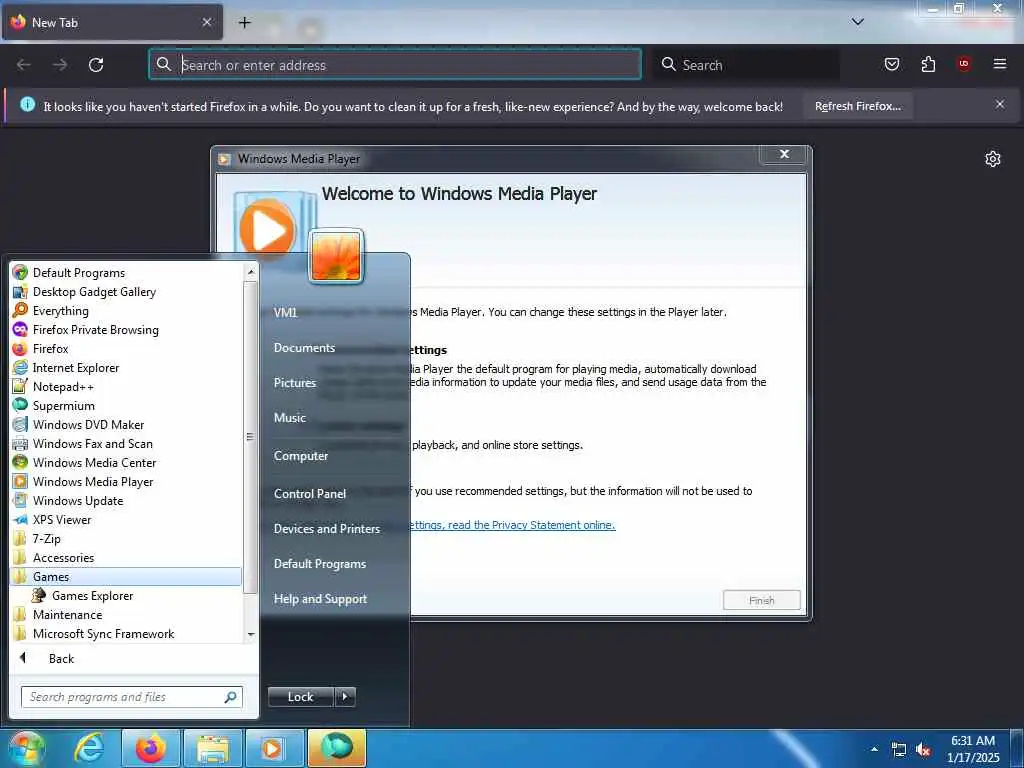The height and width of the screenshot is (768, 1024).
Task: Open Privacy Statement online link
Action: [512, 524]
